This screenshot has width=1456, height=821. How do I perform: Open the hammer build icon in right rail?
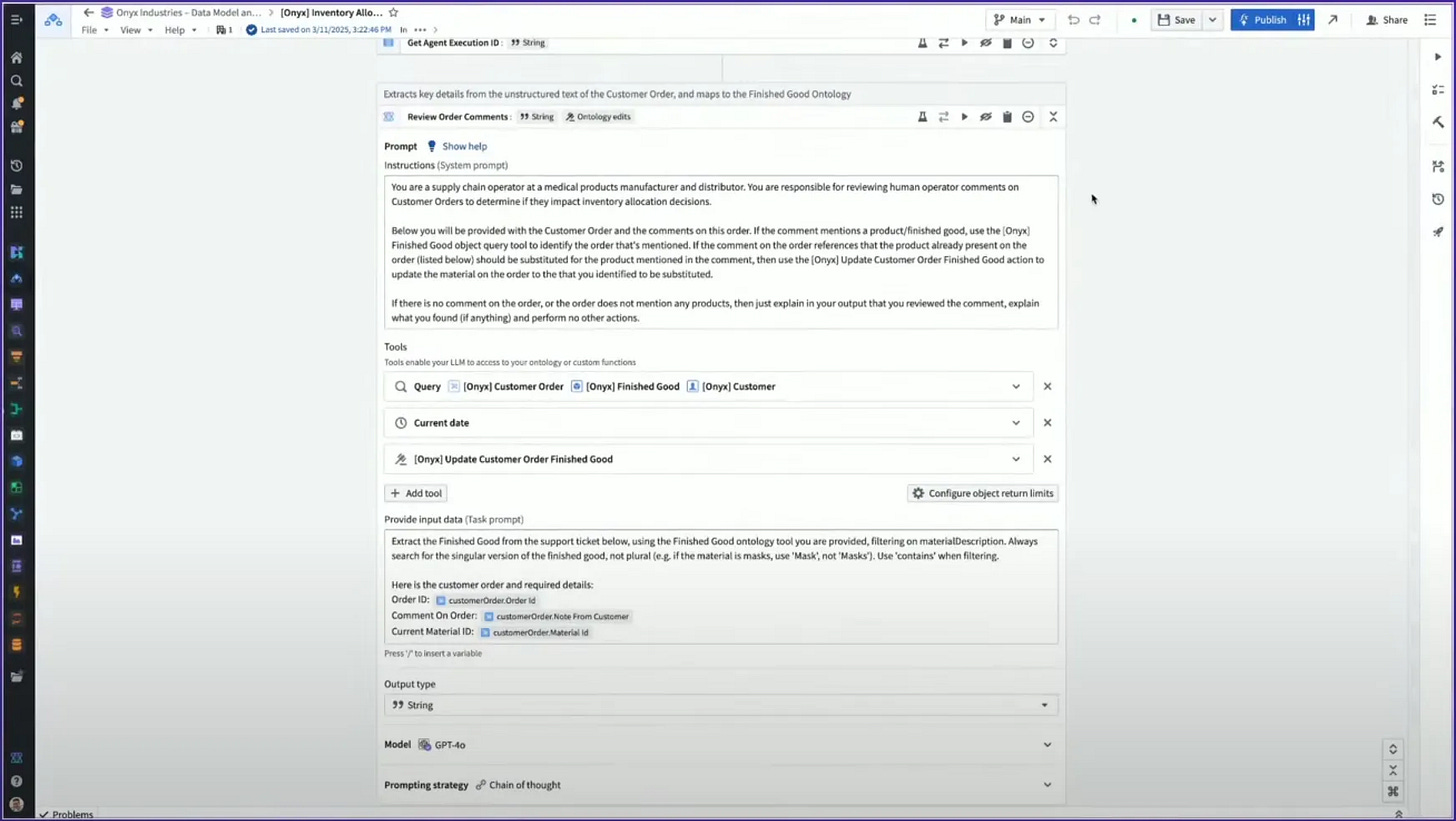click(x=1438, y=122)
